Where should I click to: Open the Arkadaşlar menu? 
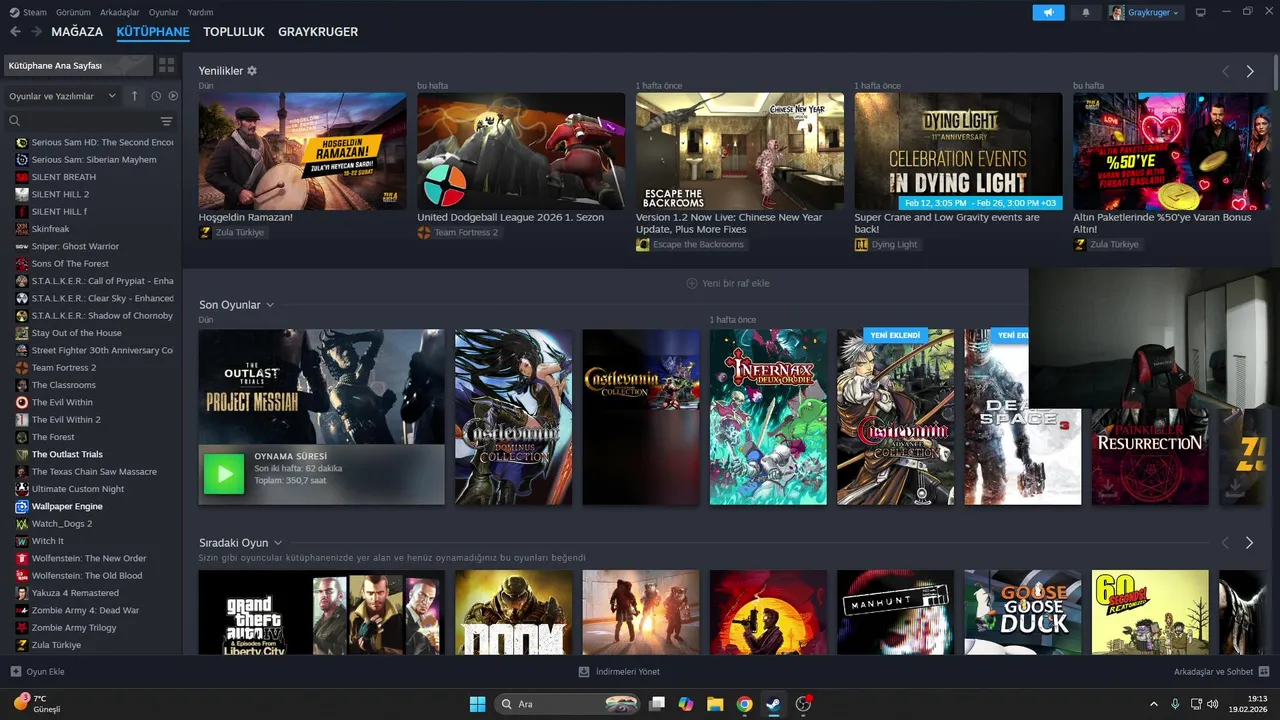[120, 12]
